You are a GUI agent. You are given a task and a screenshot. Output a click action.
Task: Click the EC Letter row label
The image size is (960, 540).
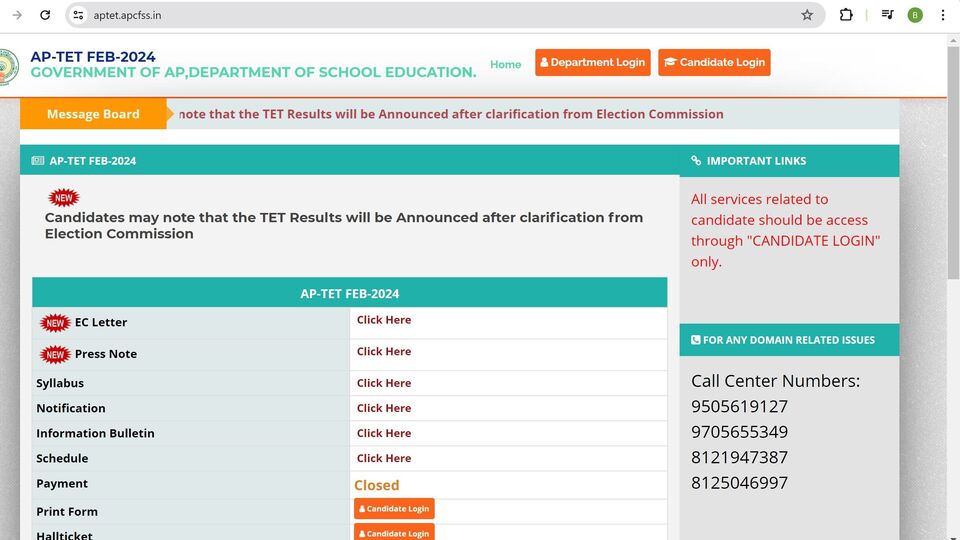coord(101,323)
